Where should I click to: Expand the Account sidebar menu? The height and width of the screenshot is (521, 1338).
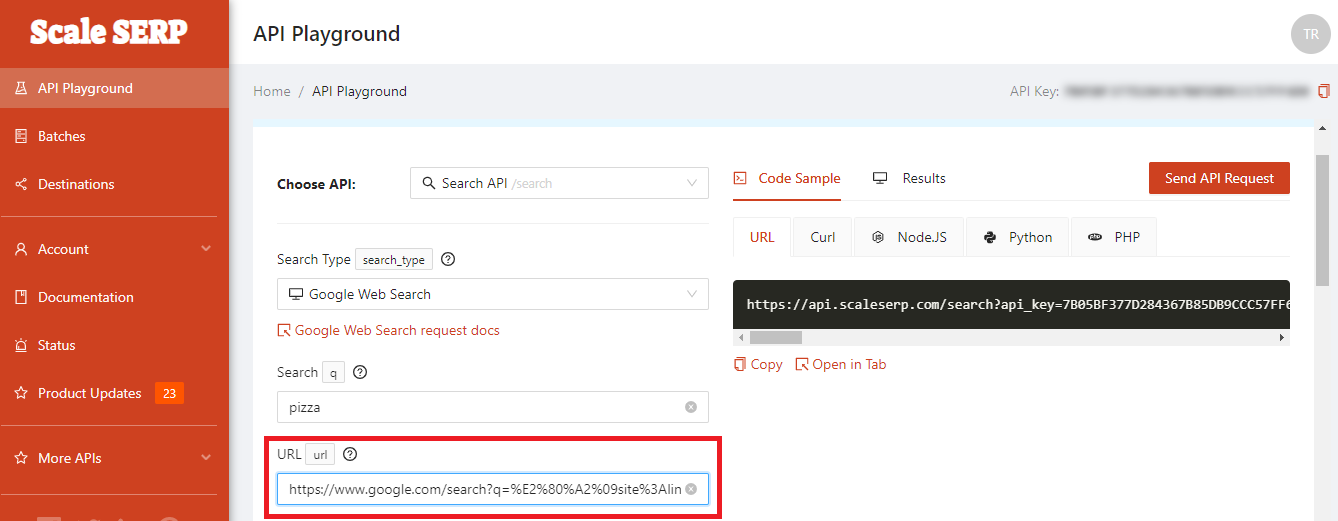(114, 249)
